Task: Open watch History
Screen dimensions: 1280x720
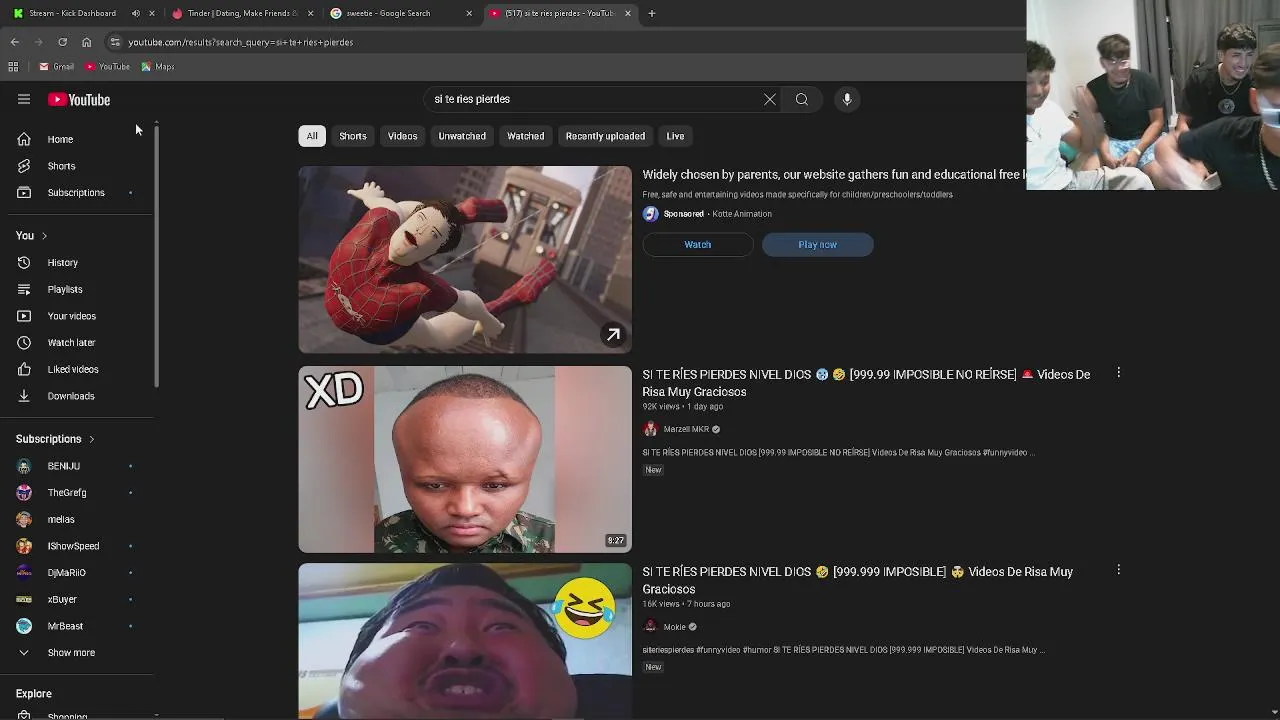Action: click(x=78, y=262)
